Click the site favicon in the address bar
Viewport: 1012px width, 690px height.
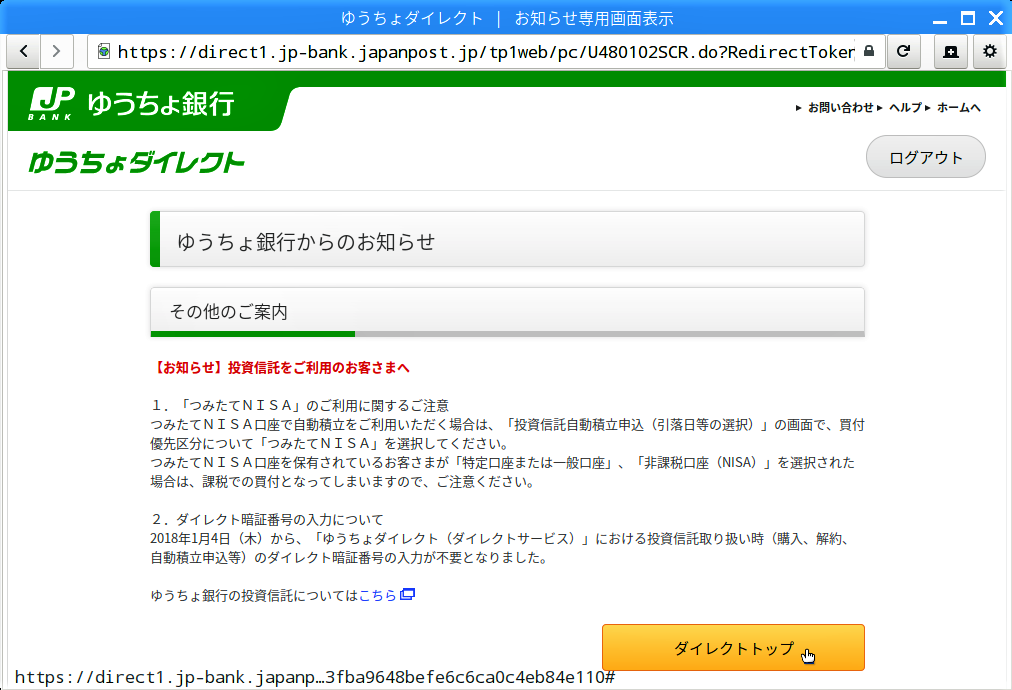tap(104, 51)
